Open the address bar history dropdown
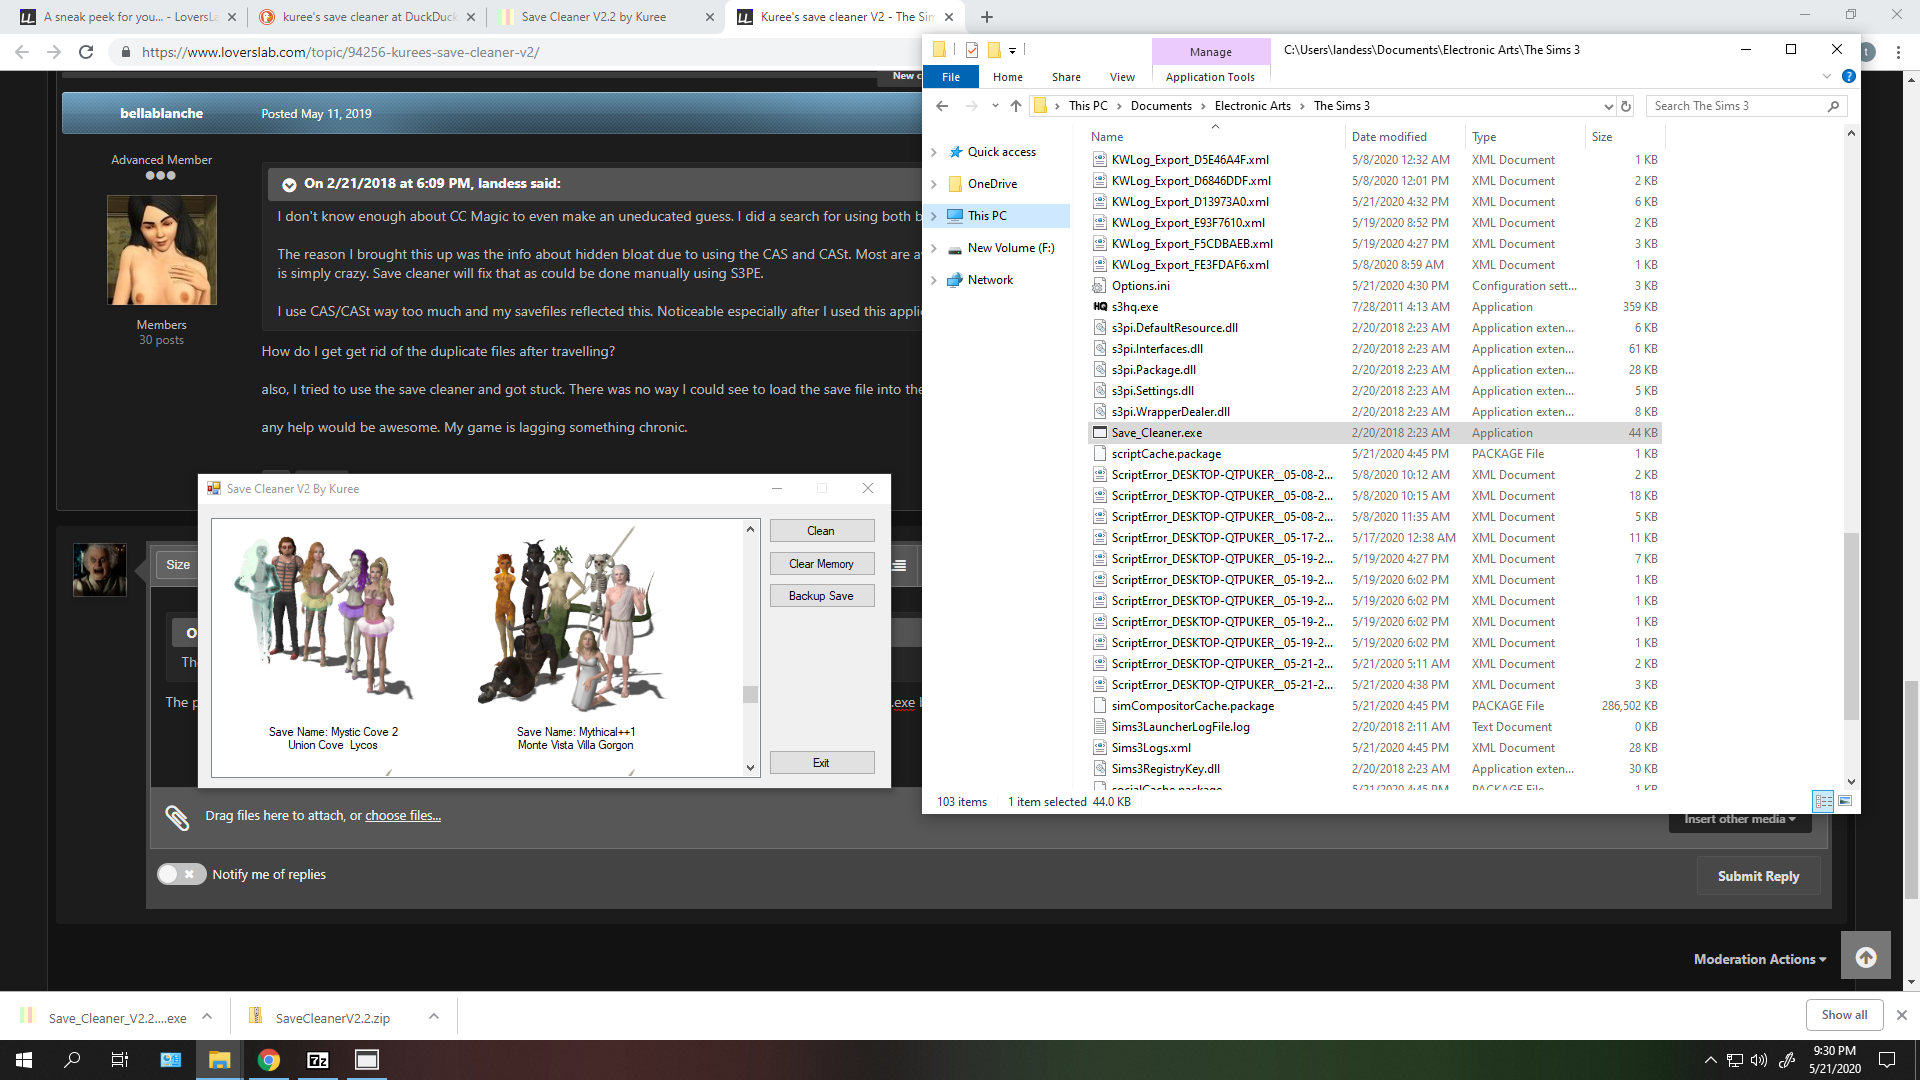 pyautogui.click(x=1608, y=106)
